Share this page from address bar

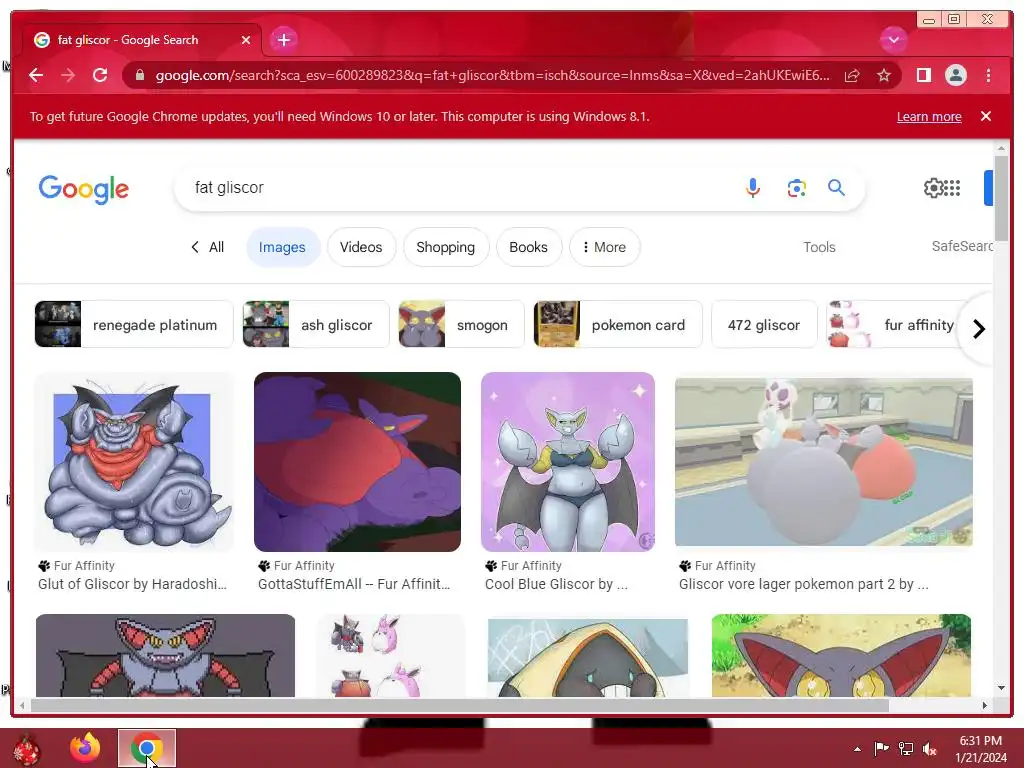[x=852, y=76]
